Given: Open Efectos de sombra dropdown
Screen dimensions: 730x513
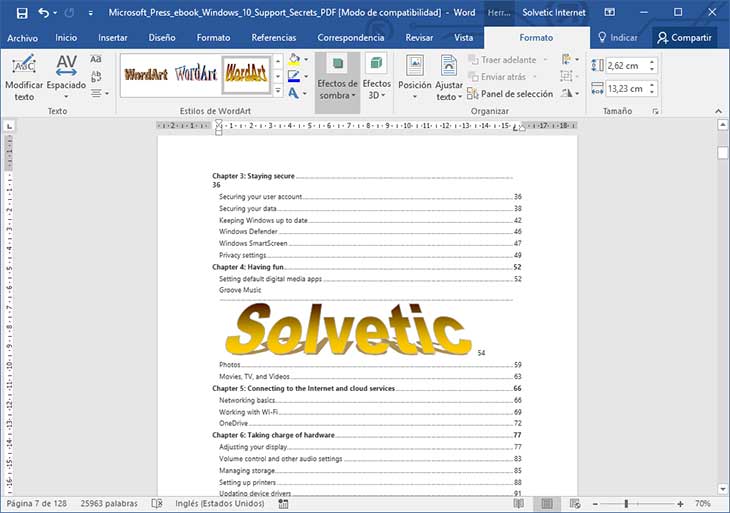Looking at the screenshot, I should click(337, 82).
